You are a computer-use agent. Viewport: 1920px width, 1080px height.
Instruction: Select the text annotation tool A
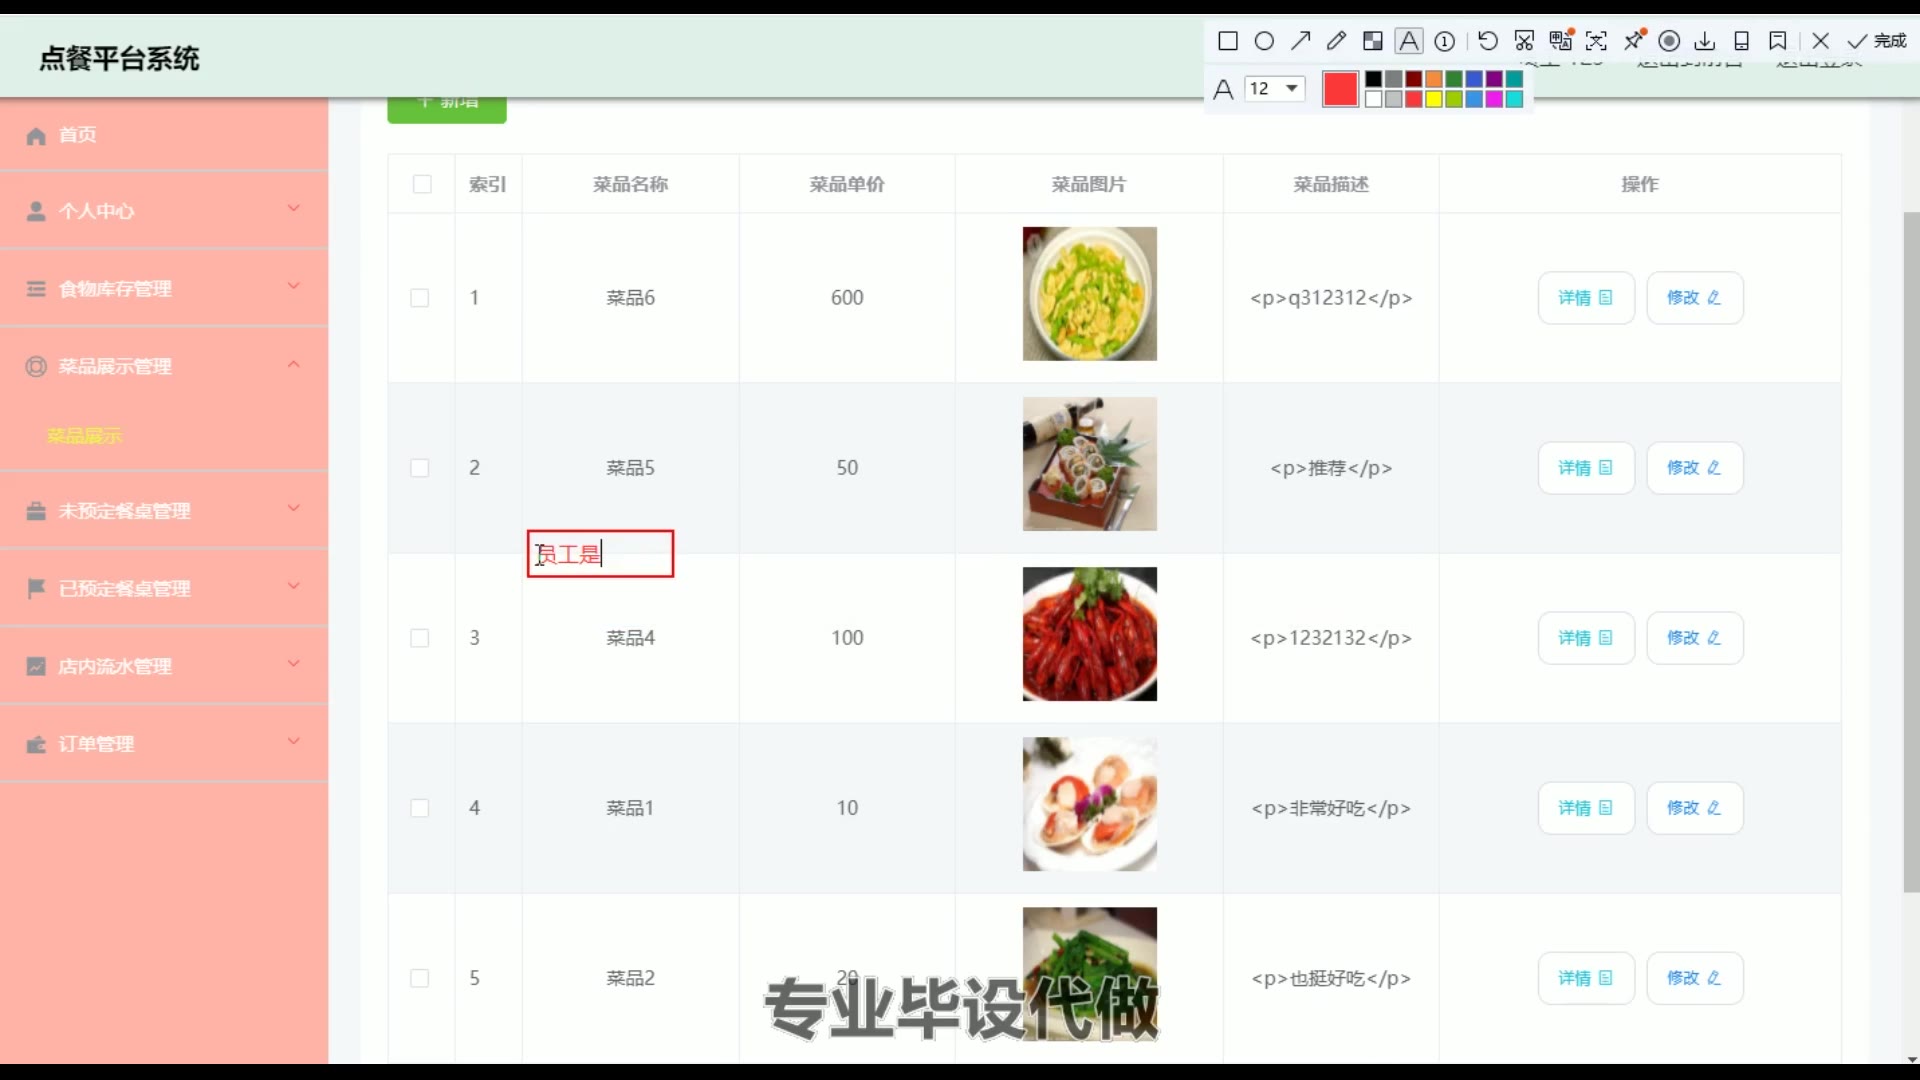click(x=1409, y=41)
